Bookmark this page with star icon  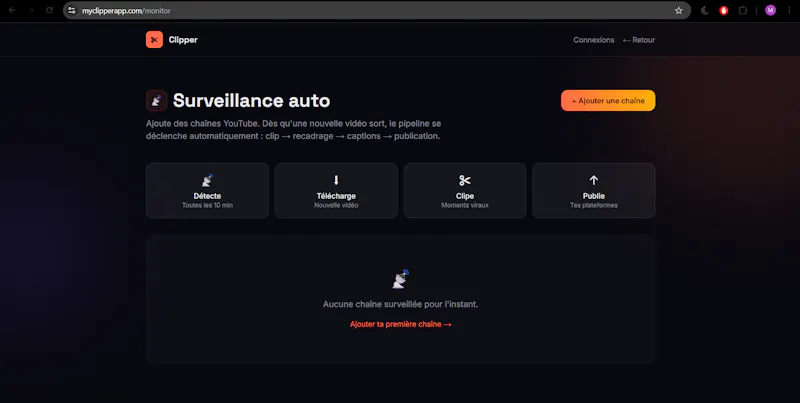click(x=679, y=10)
